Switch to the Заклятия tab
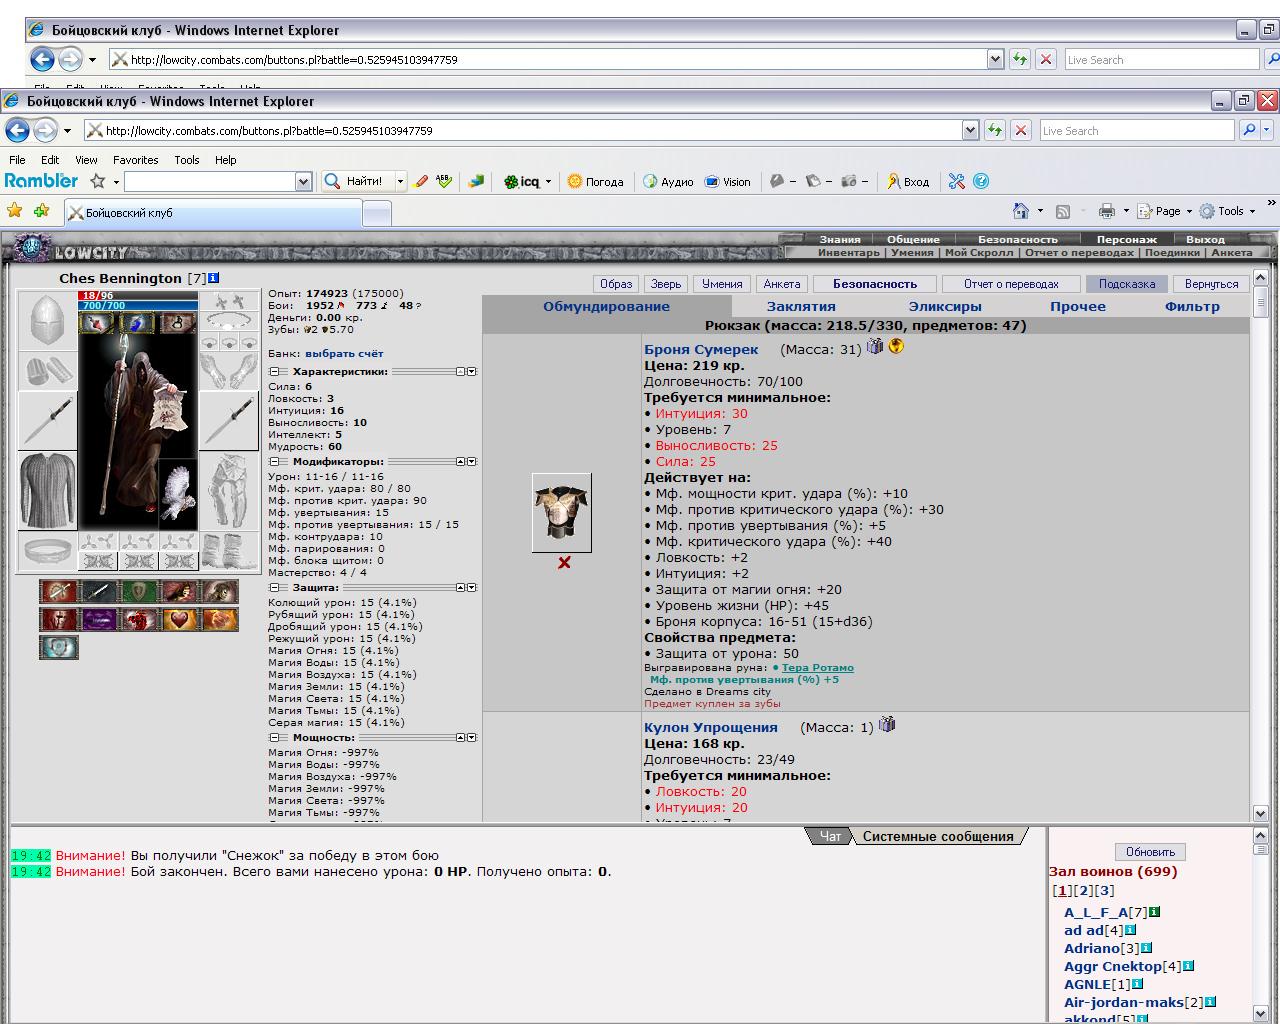 801,307
